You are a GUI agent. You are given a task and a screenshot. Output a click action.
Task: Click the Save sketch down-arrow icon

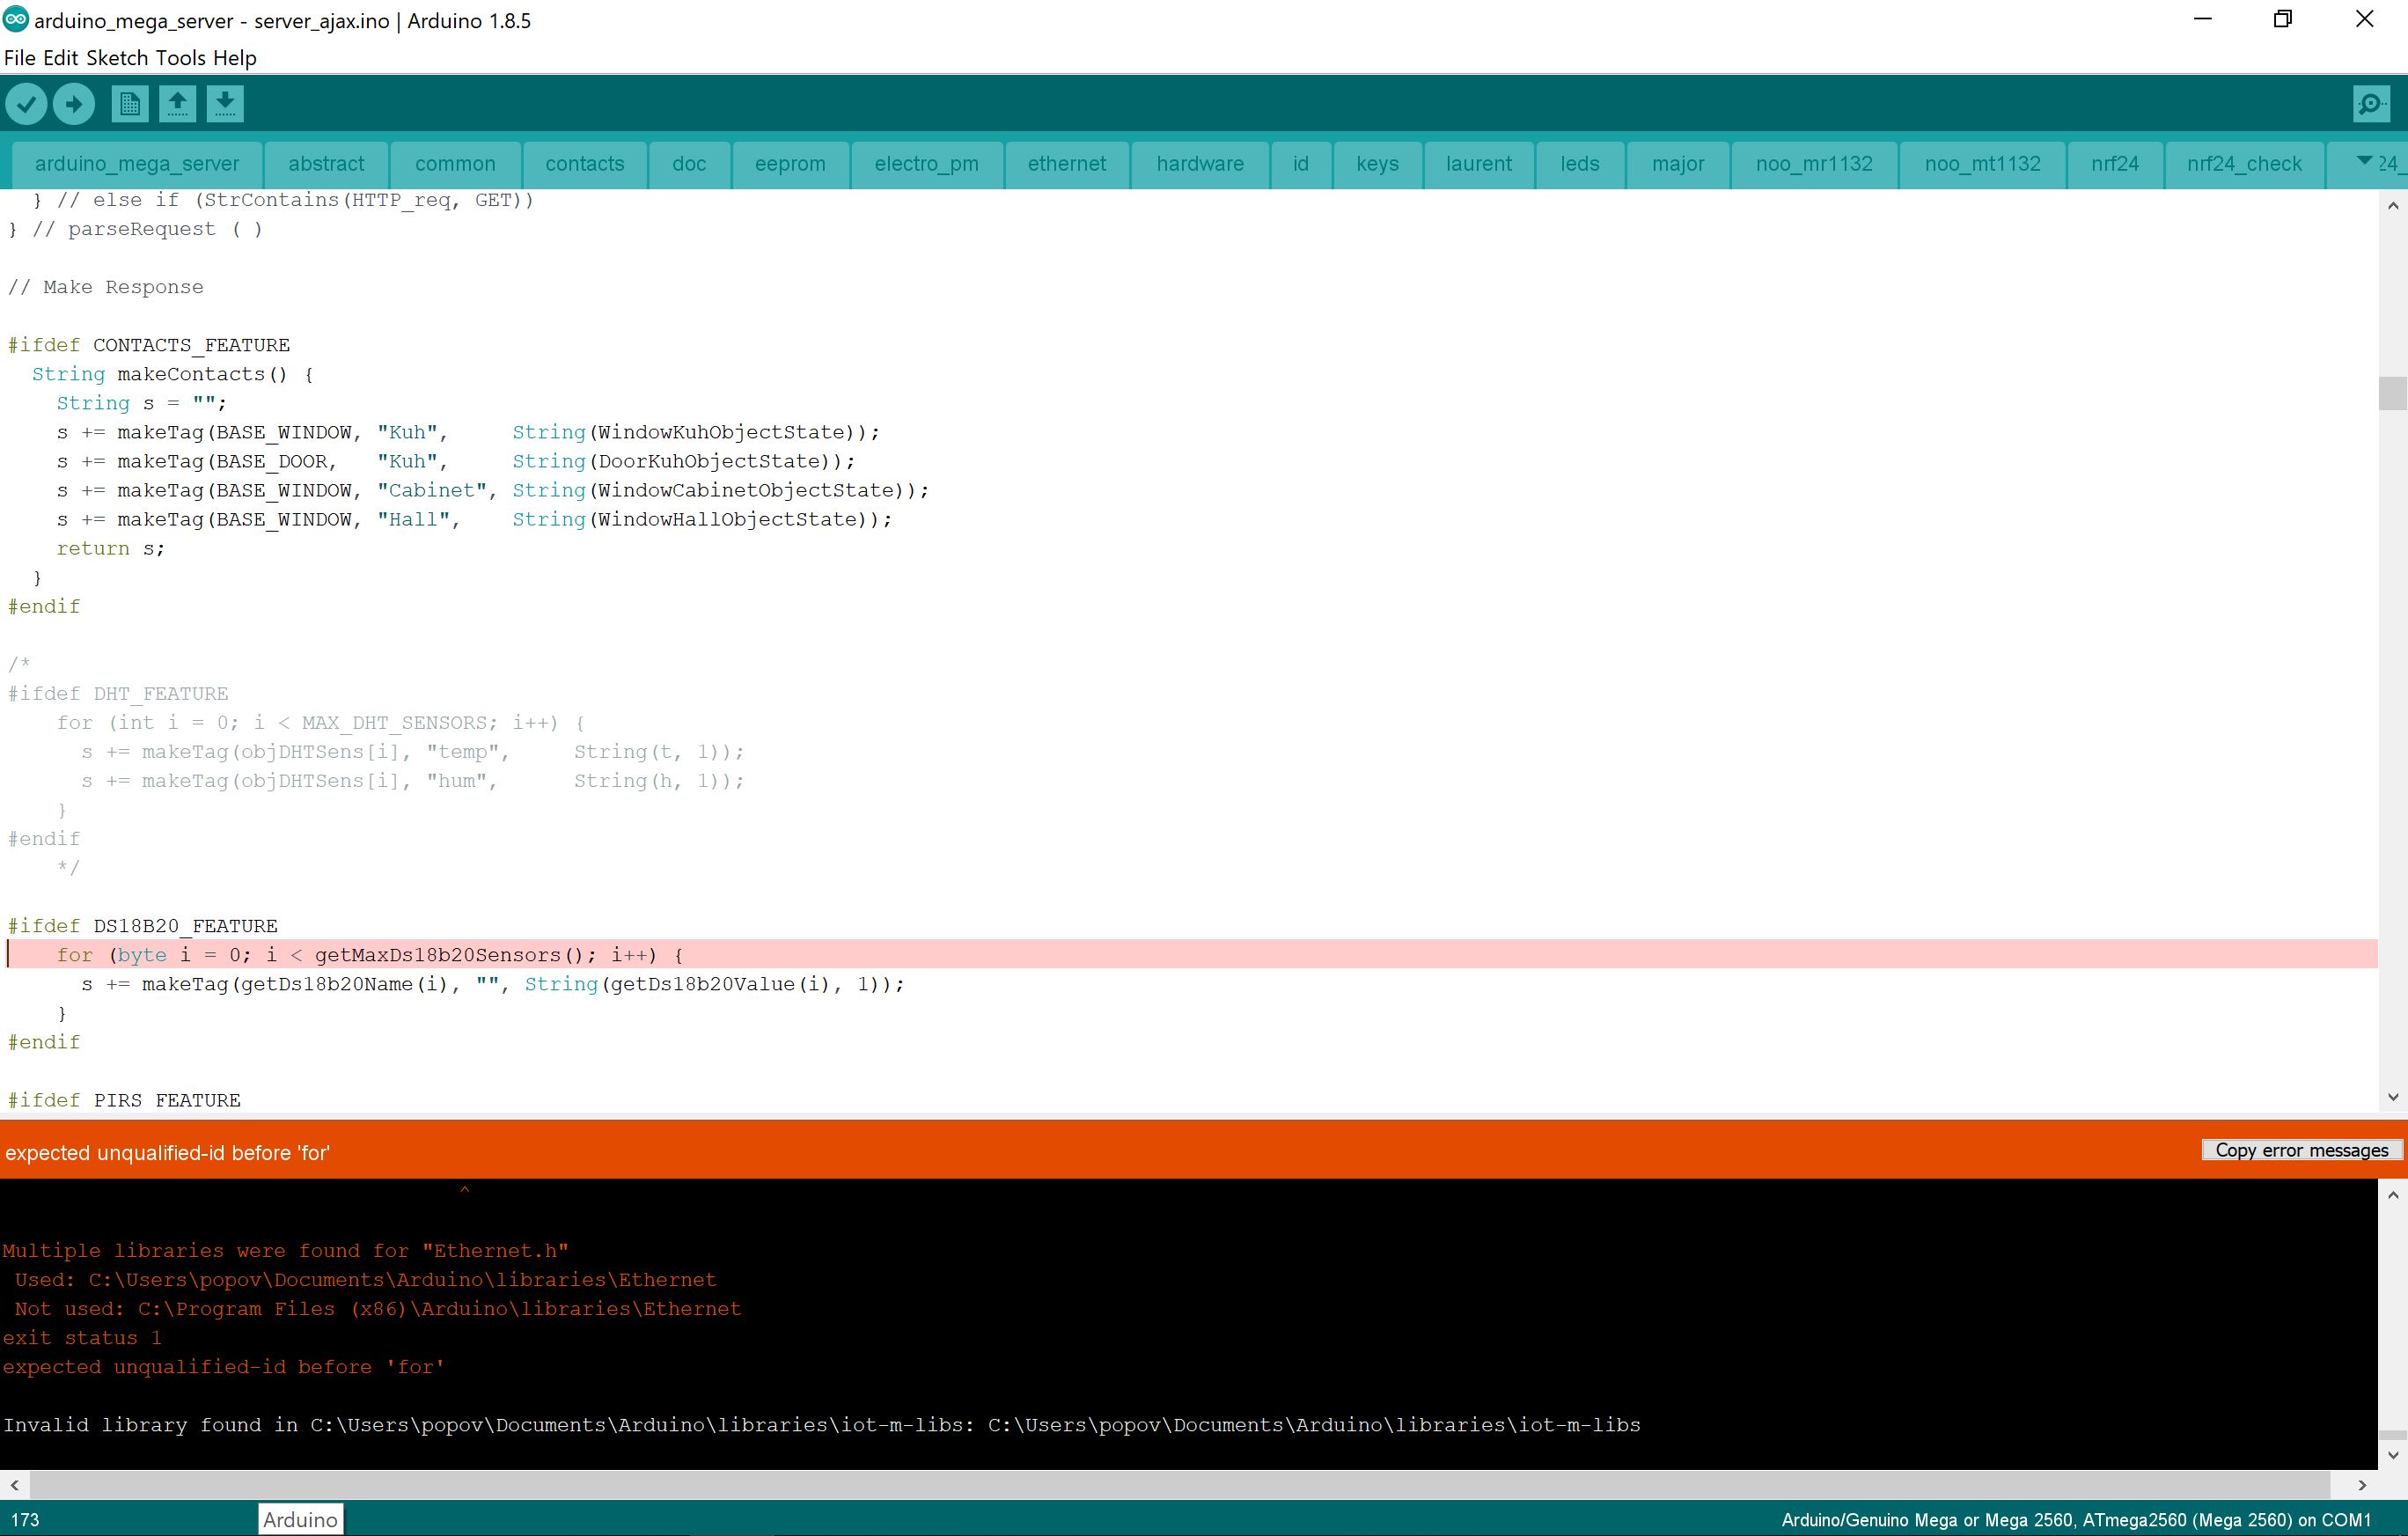pyautogui.click(x=226, y=104)
